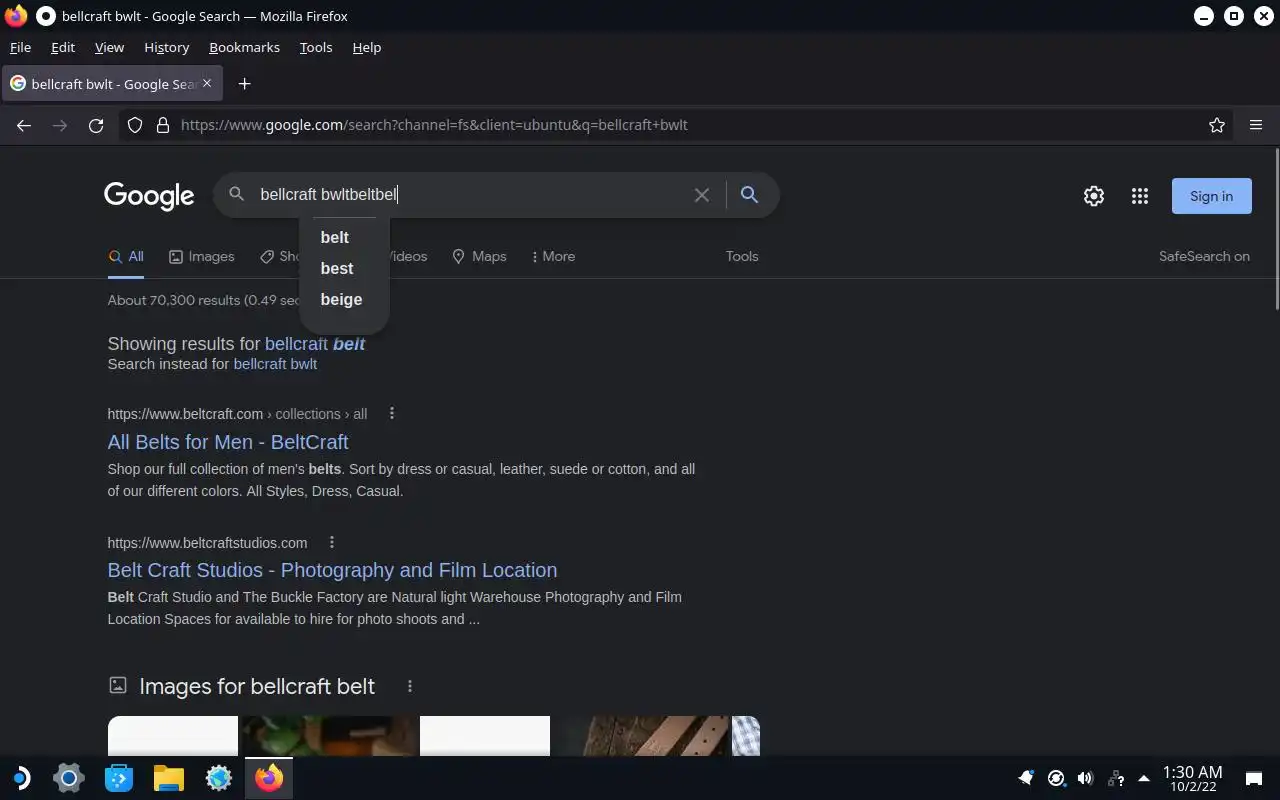The height and width of the screenshot is (800, 1280).
Task: Click the page vertical scrollbar
Action: [1276, 229]
